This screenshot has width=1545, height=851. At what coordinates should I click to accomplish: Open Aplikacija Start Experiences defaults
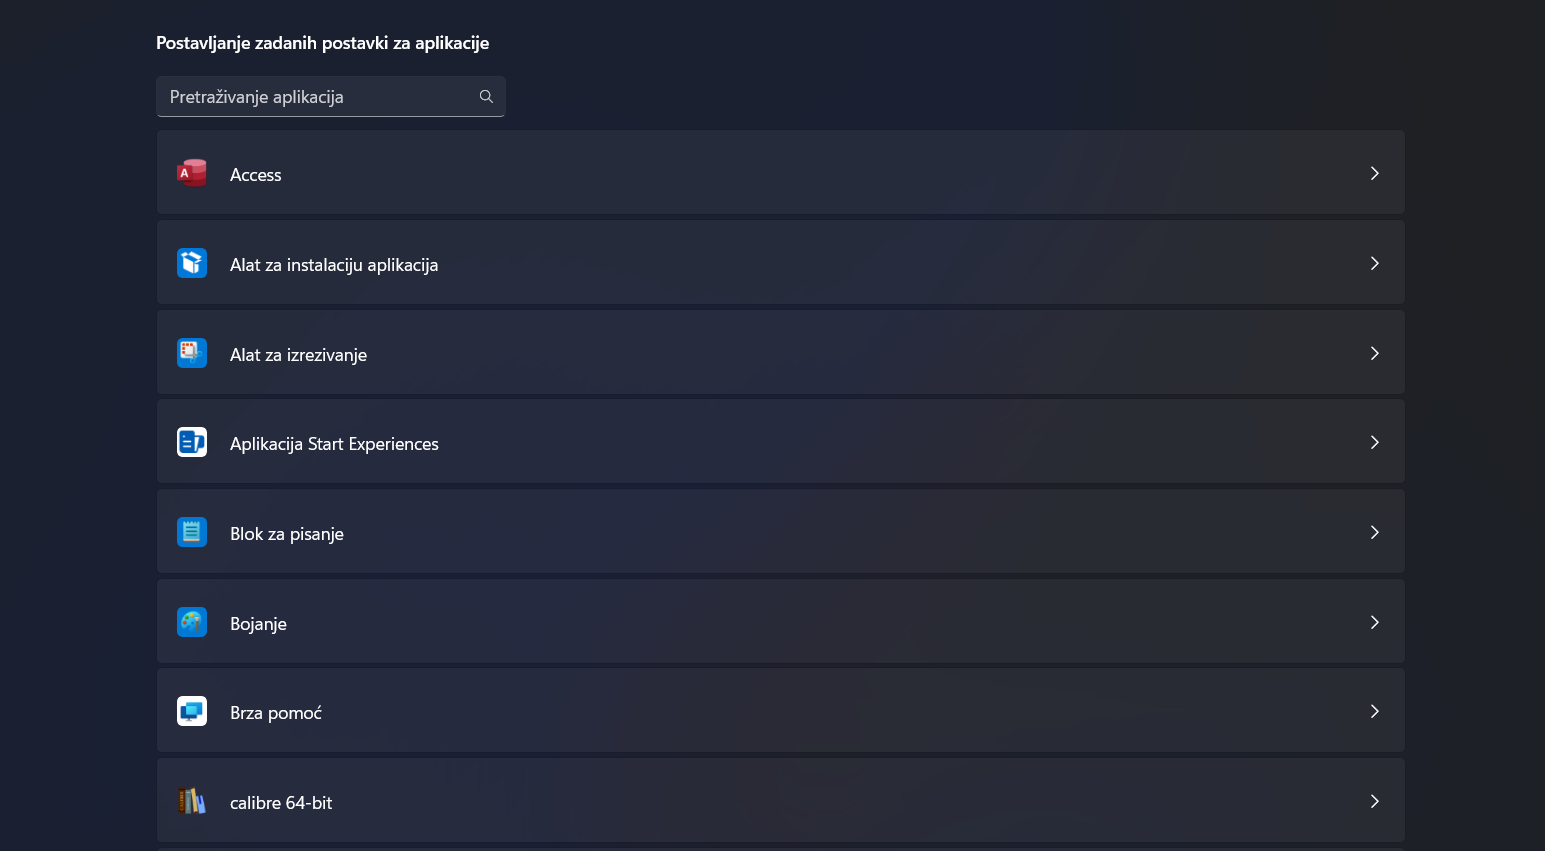click(x=781, y=442)
